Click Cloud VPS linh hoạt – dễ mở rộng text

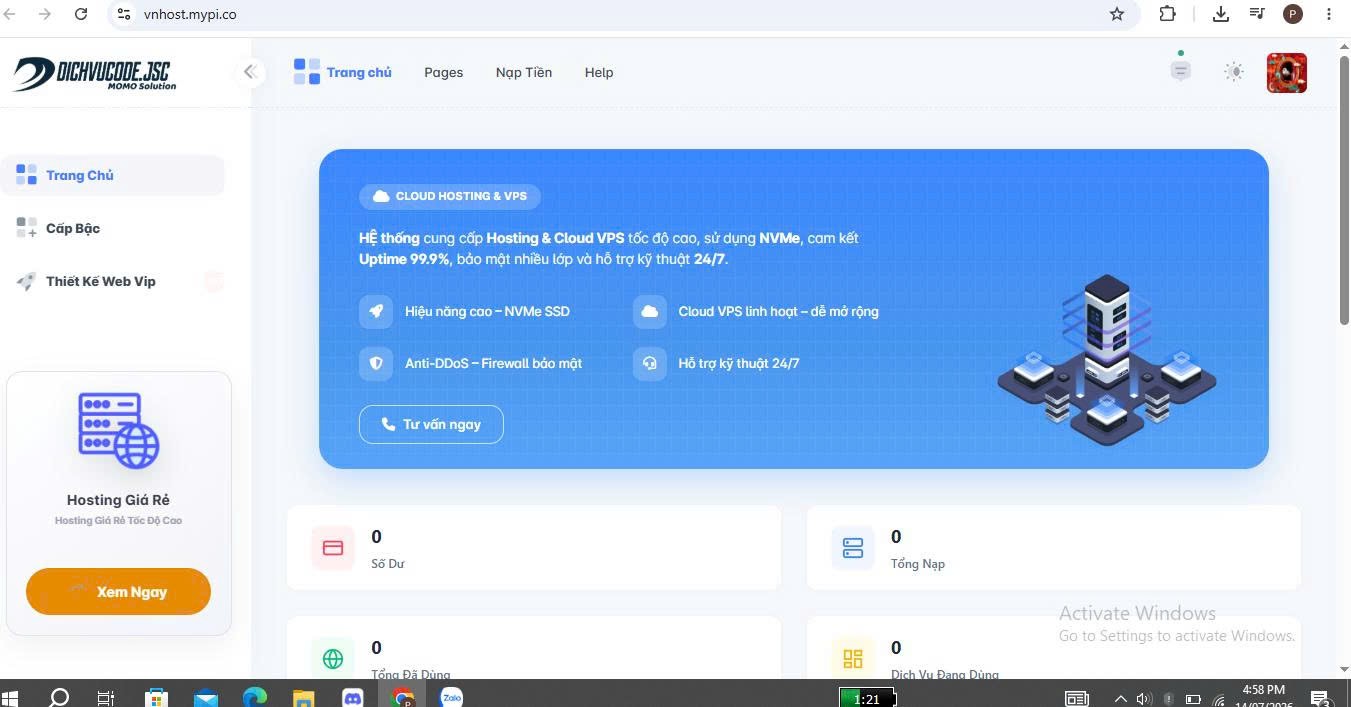pos(778,311)
